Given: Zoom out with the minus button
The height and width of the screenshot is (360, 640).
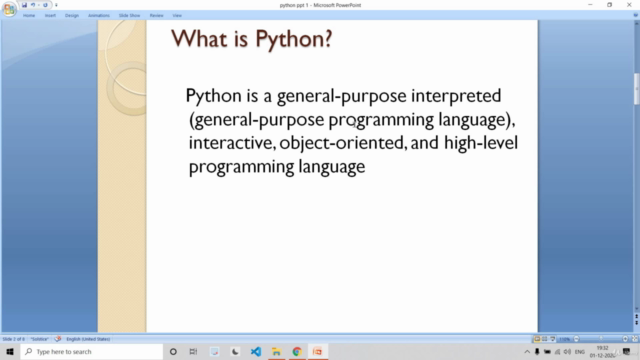Looking at the screenshot, I should [576, 339].
